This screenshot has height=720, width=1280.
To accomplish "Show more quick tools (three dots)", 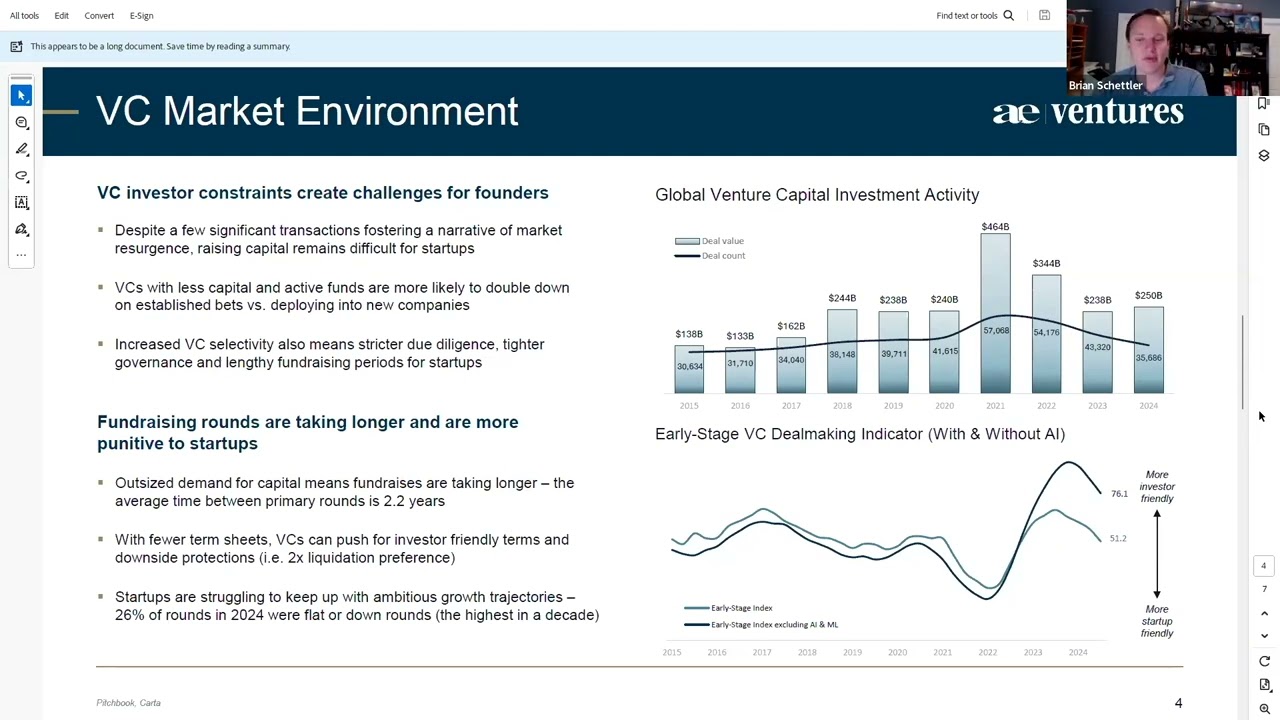I will point(21,255).
